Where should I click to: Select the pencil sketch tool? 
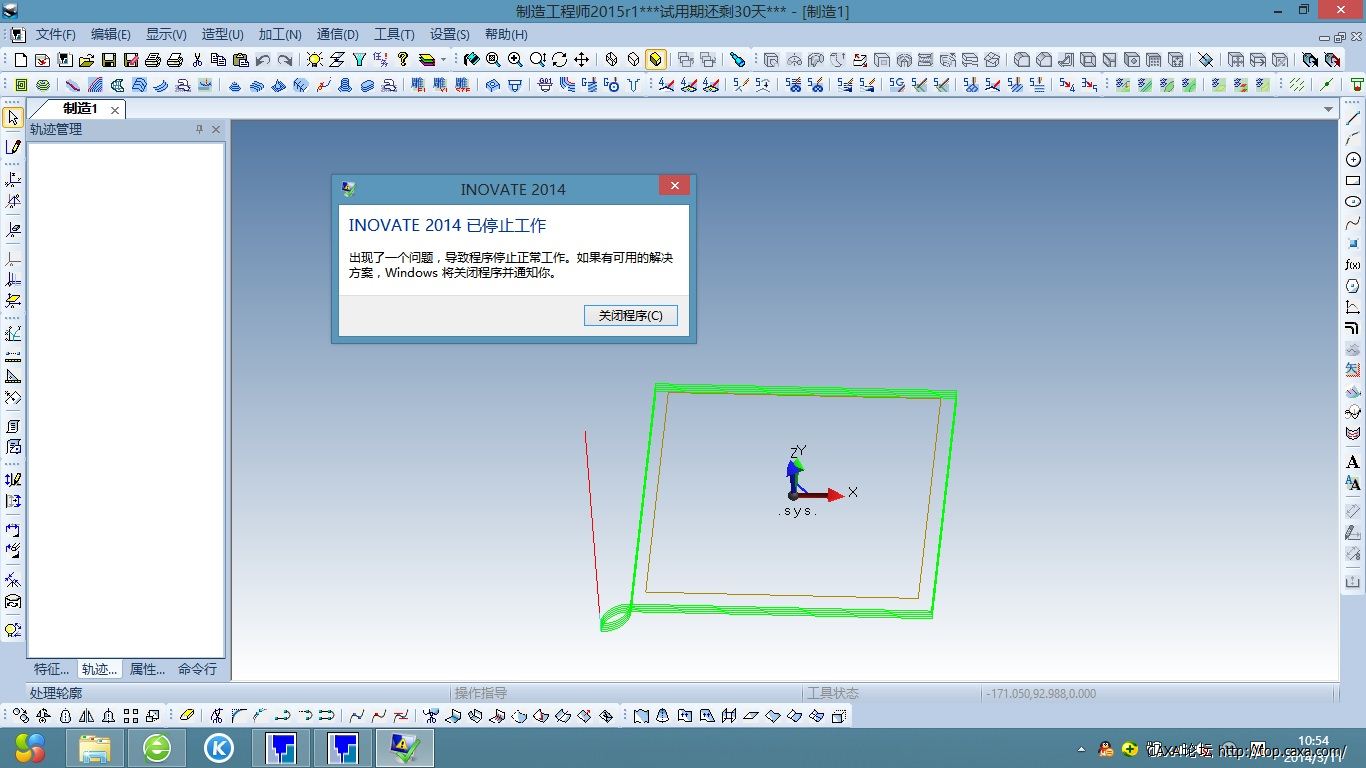click(x=13, y=147)
